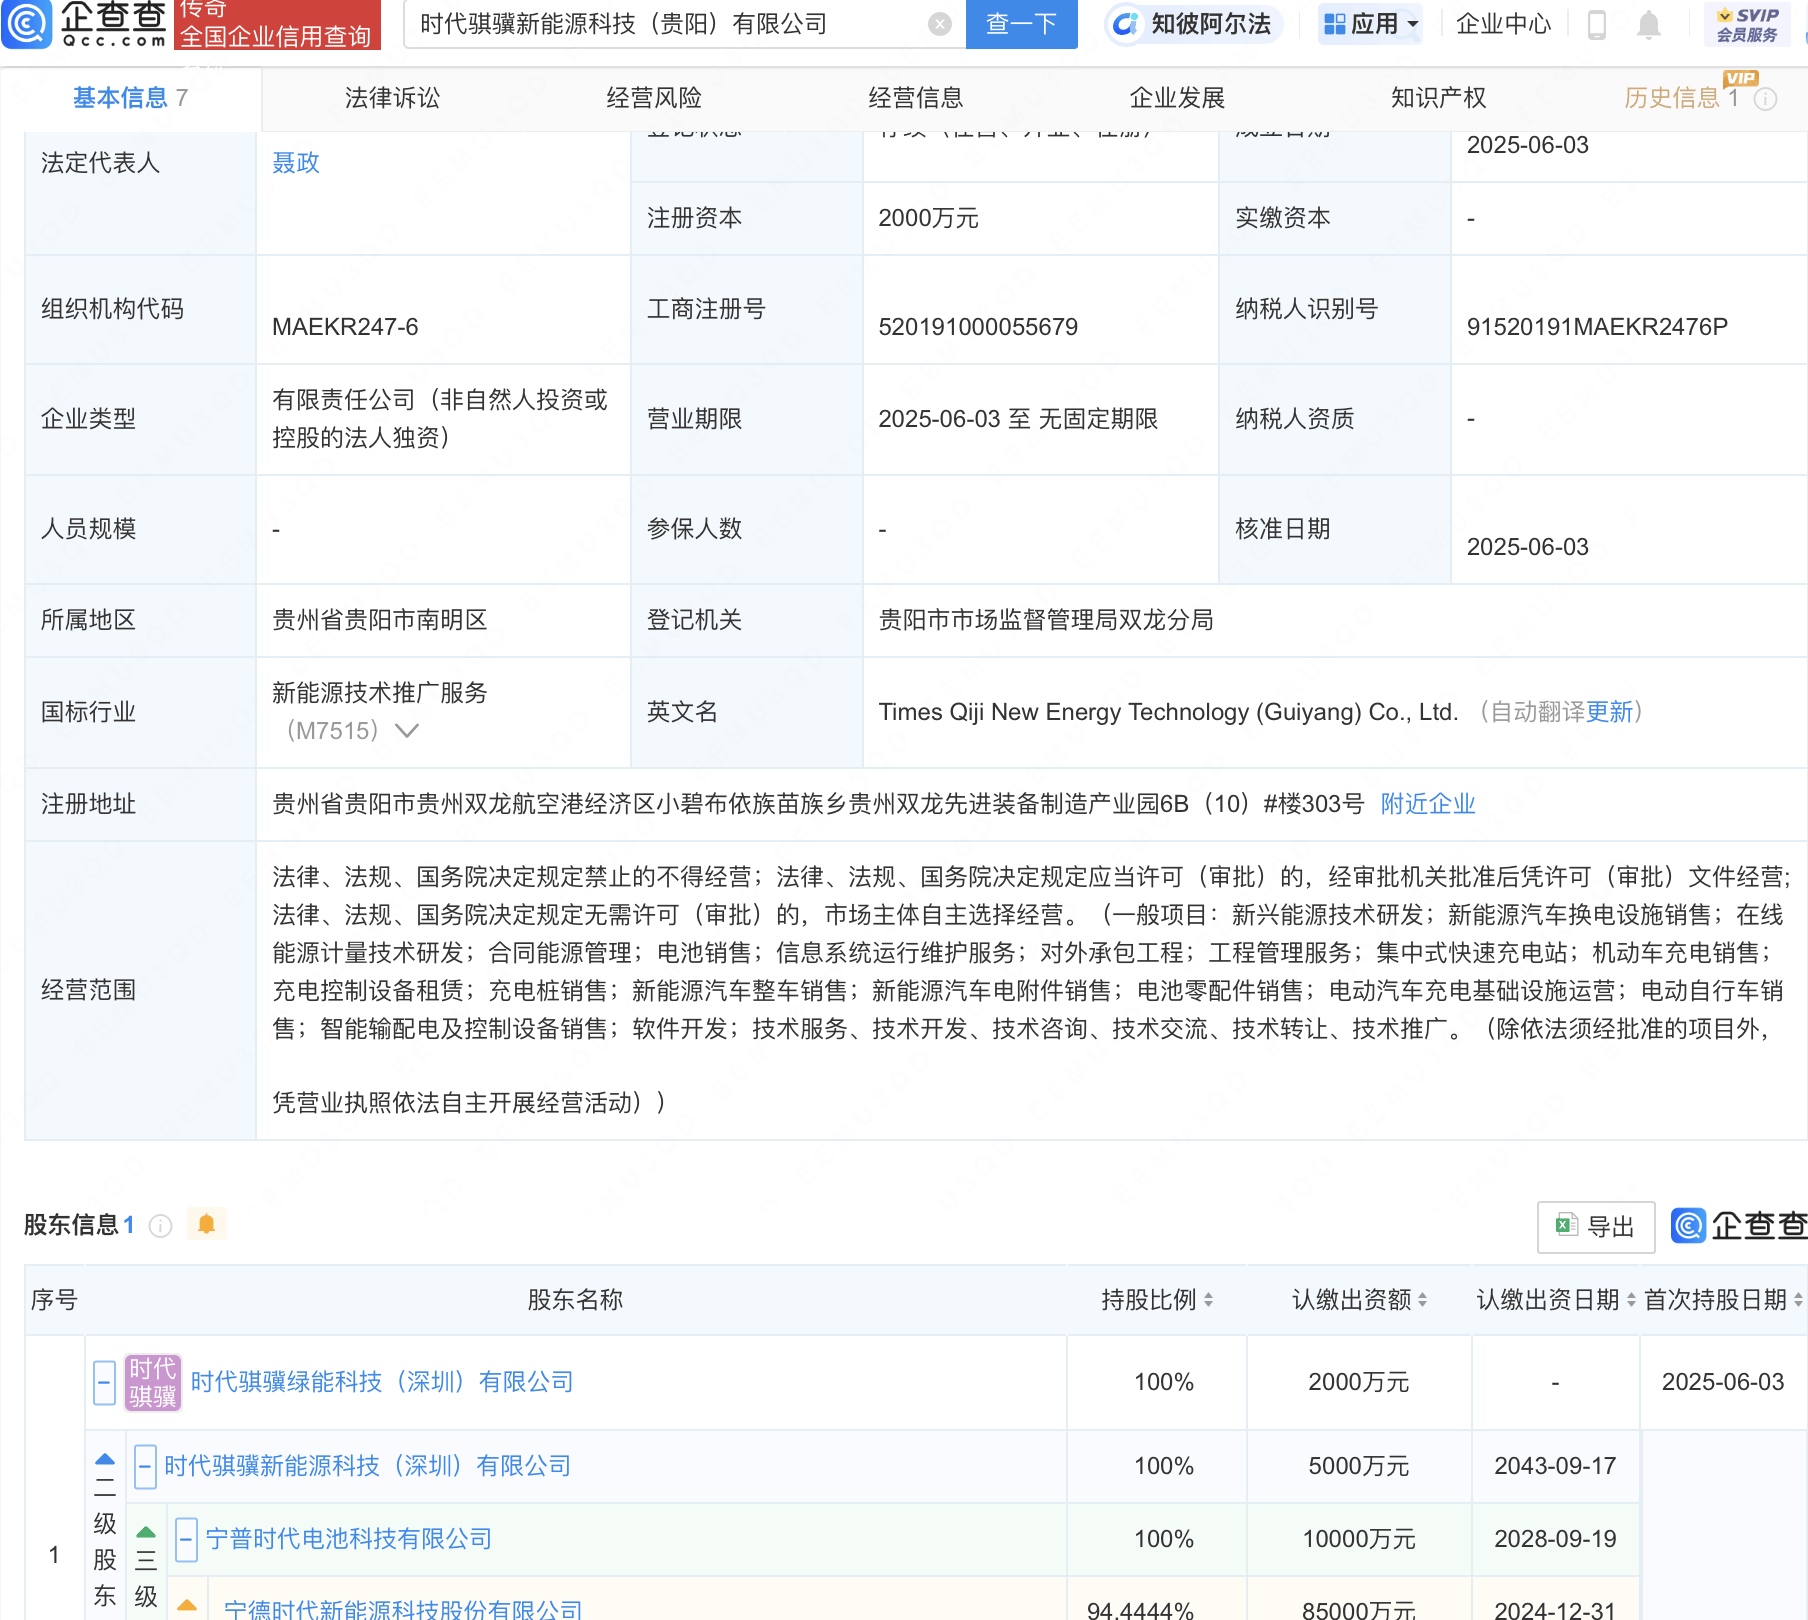Collapse 时代骐骥新能源科技（深圳）shareholder row
This screenshot has height=1620, width=1808.
[145, 1466]
